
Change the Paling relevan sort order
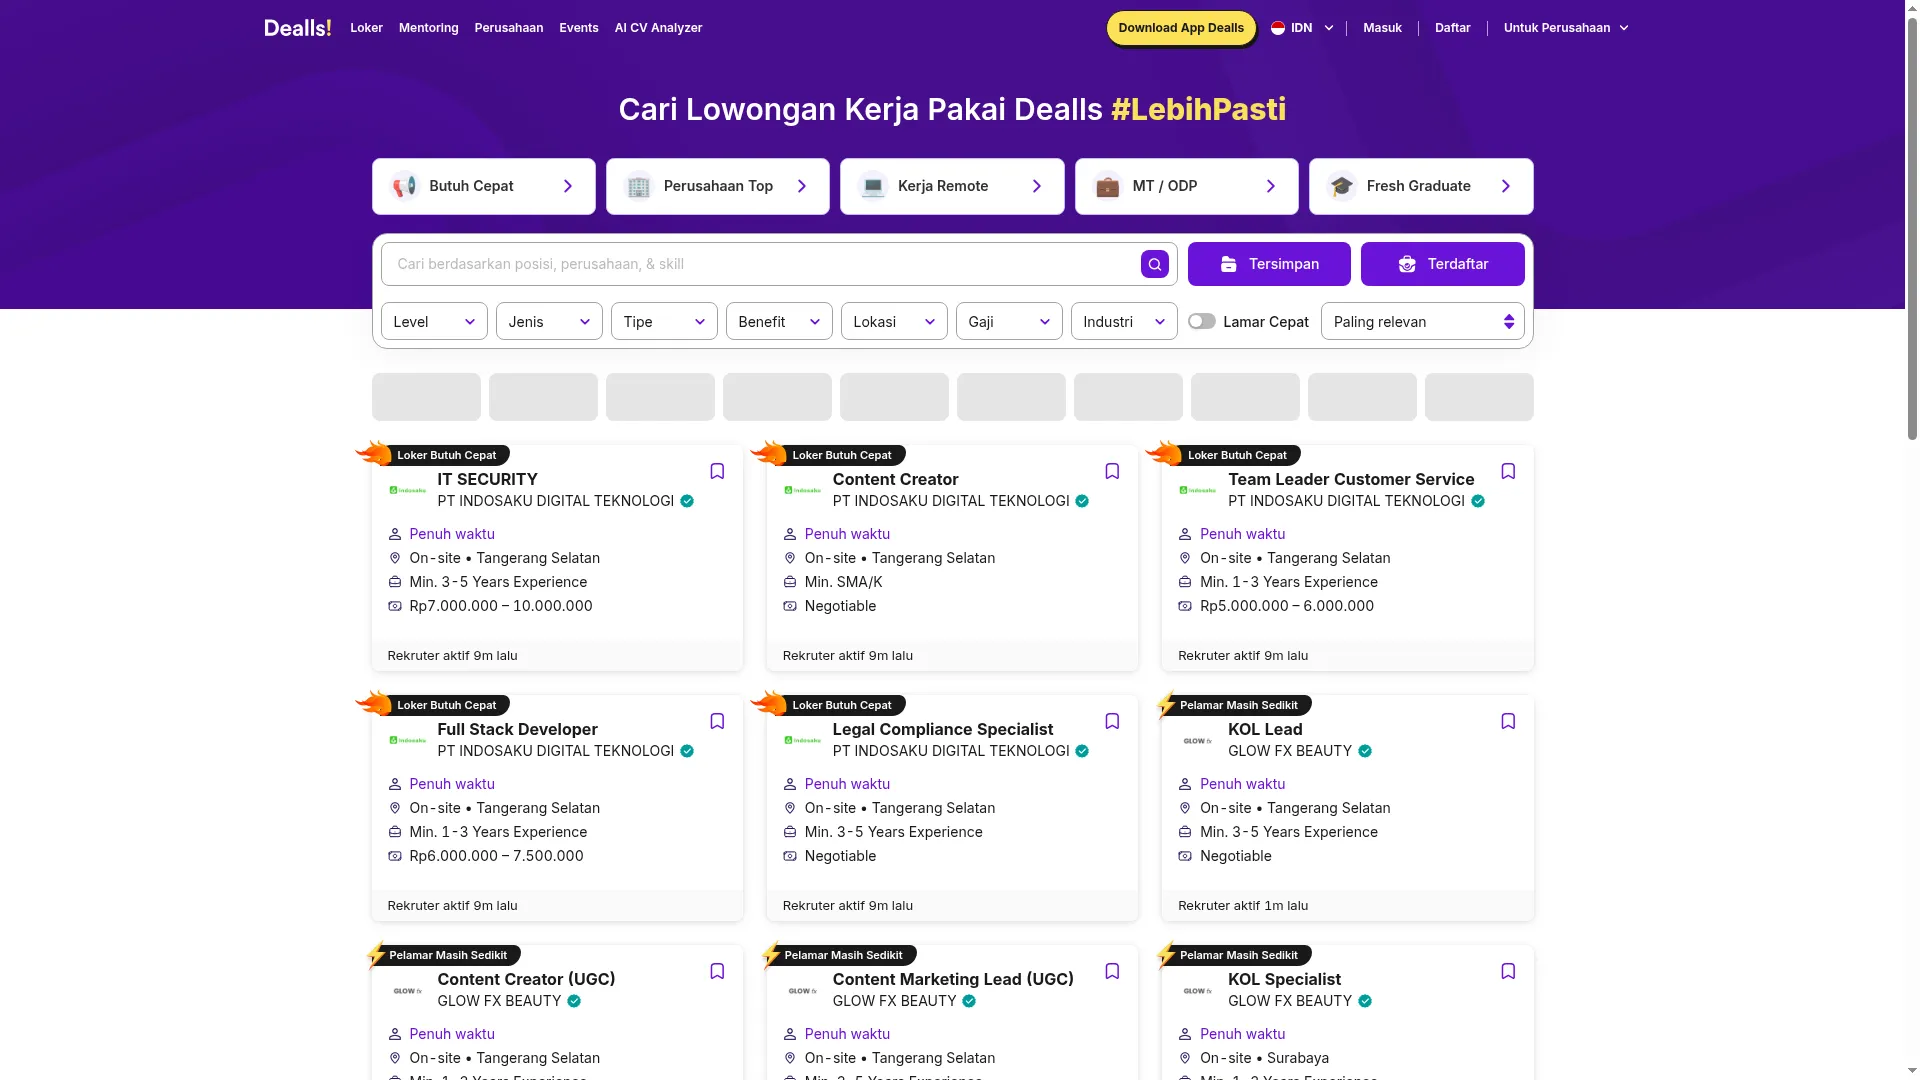pyautogui.click(x=1422, y=321)
